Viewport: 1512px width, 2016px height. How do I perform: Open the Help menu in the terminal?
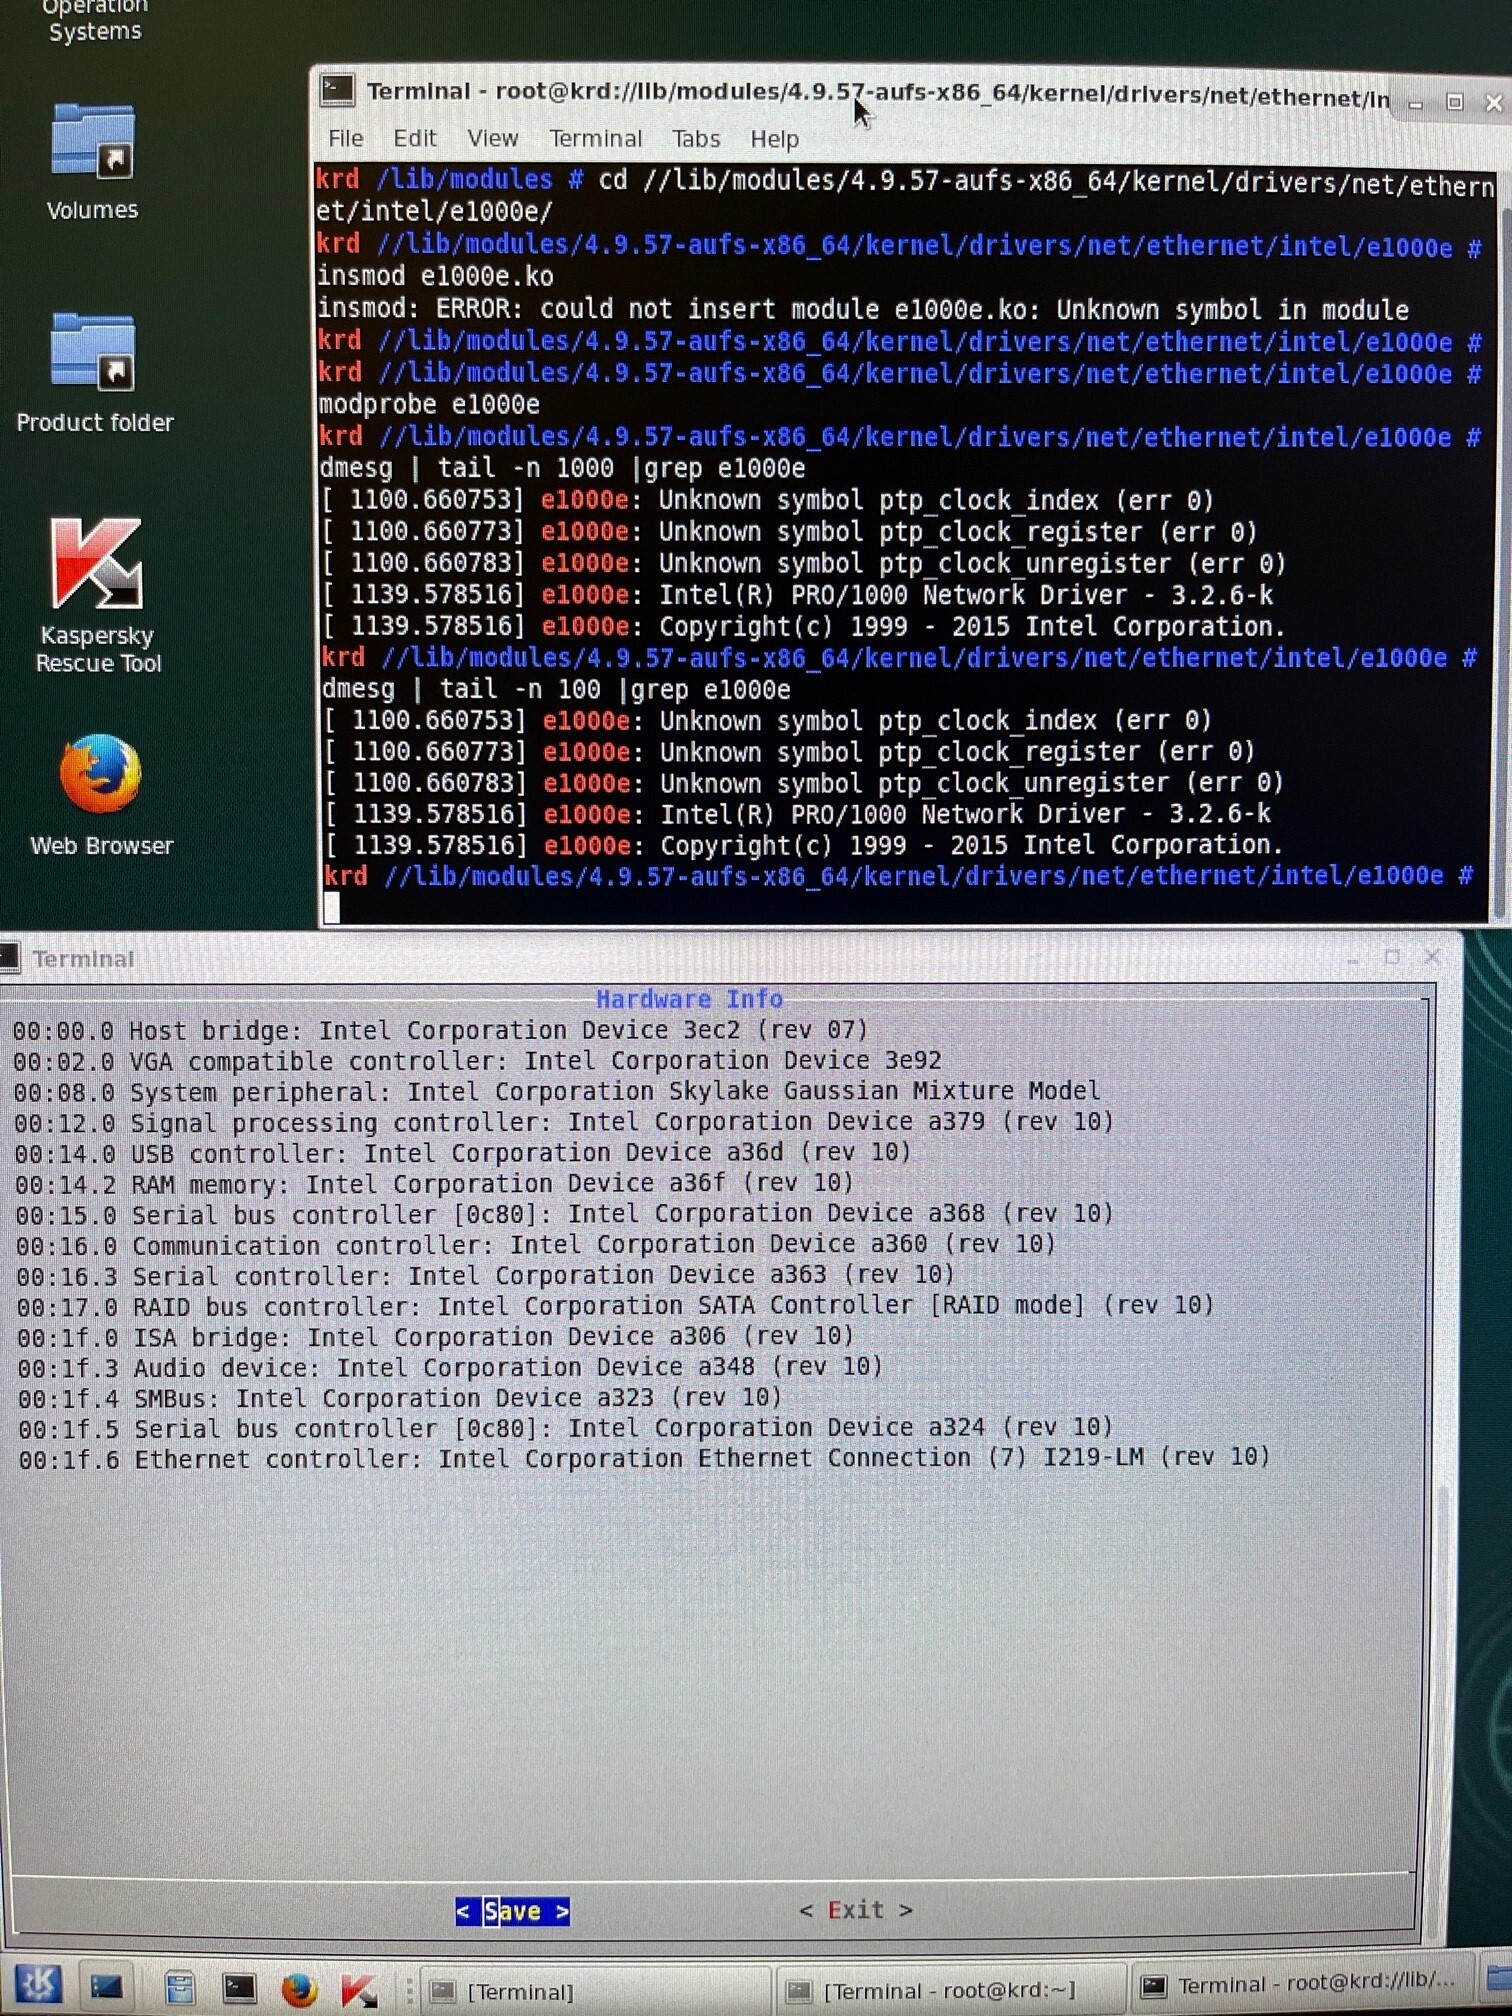774,139
